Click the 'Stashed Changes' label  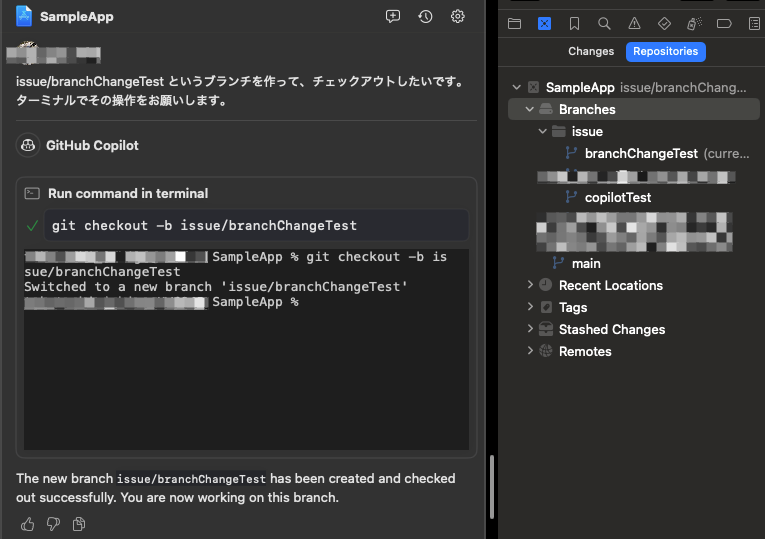coord(612,329)
